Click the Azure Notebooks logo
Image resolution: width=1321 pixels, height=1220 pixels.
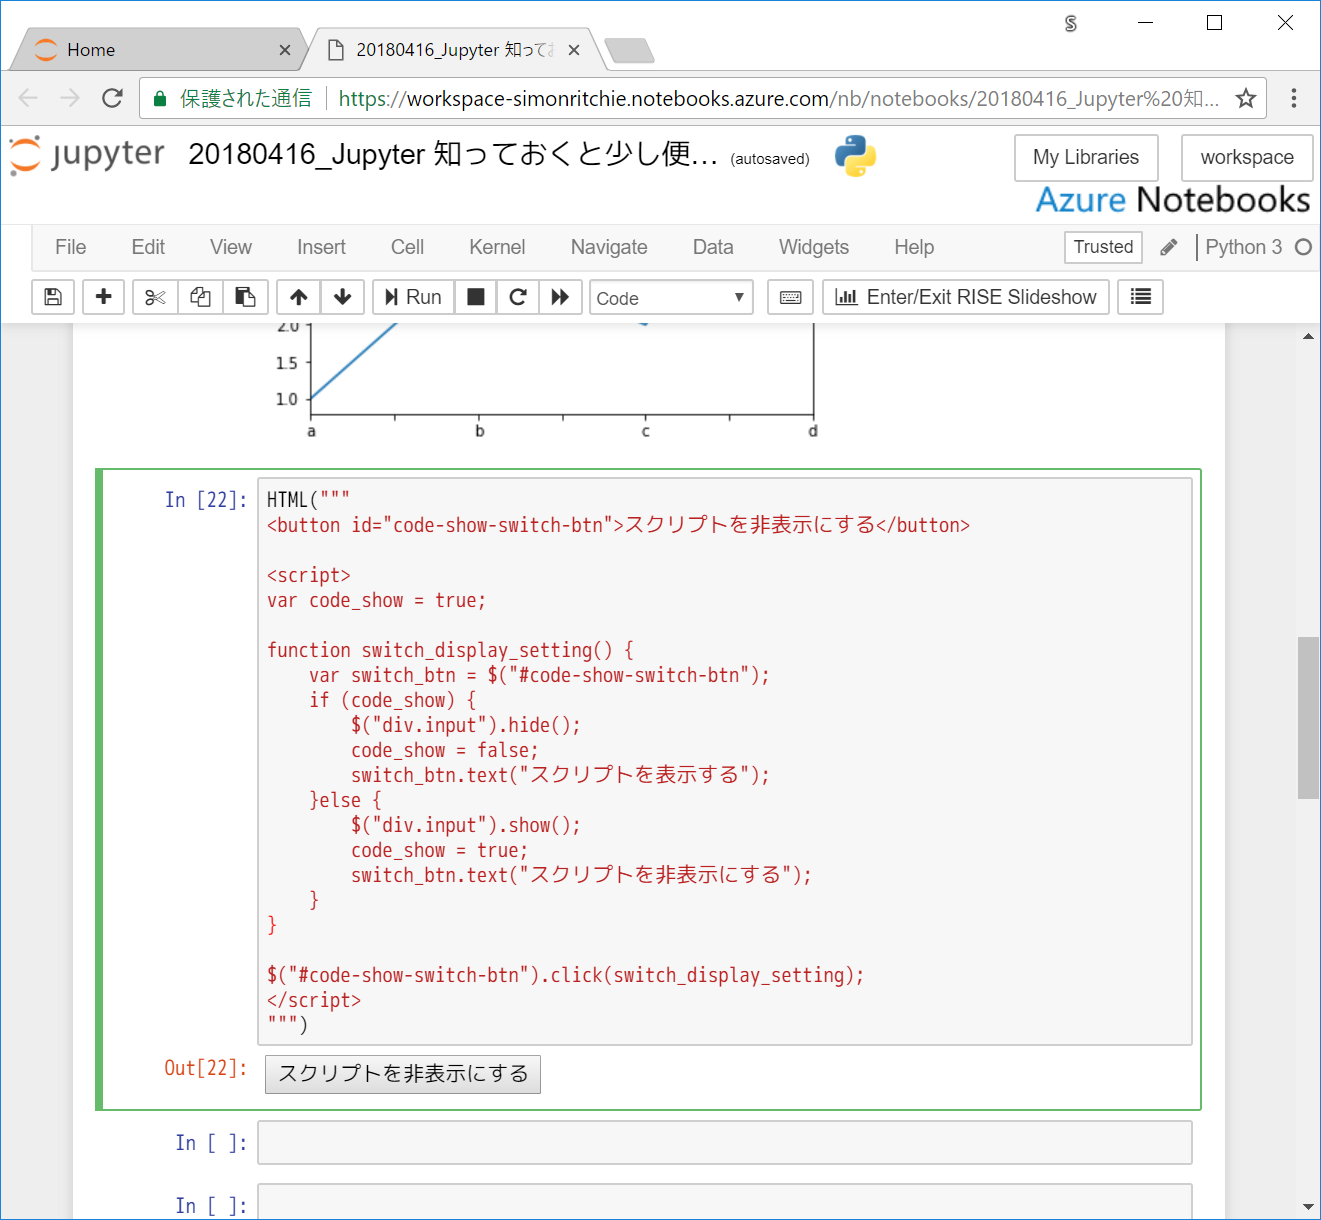pyautogui.click(x=1173, y=200)
